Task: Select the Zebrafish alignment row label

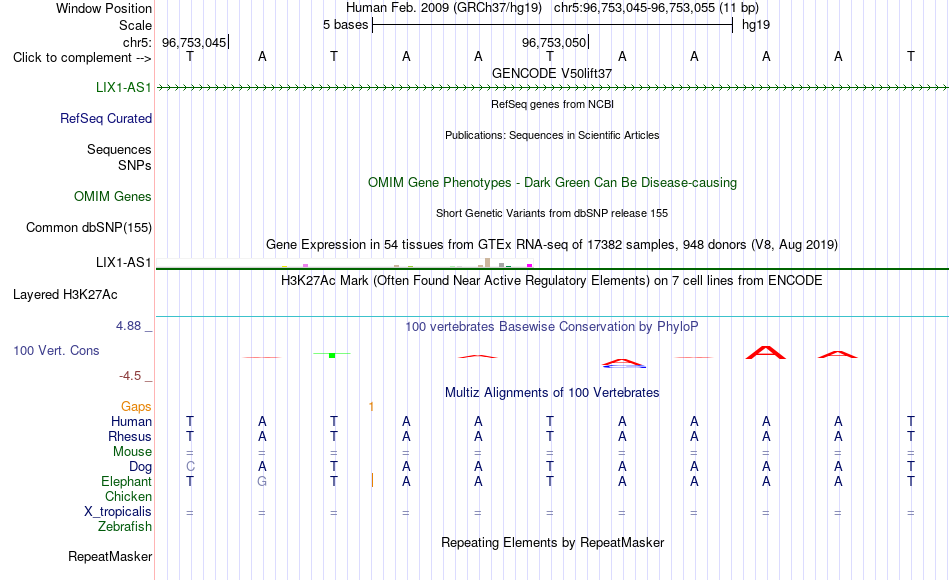Action: [x=125, y=527]
